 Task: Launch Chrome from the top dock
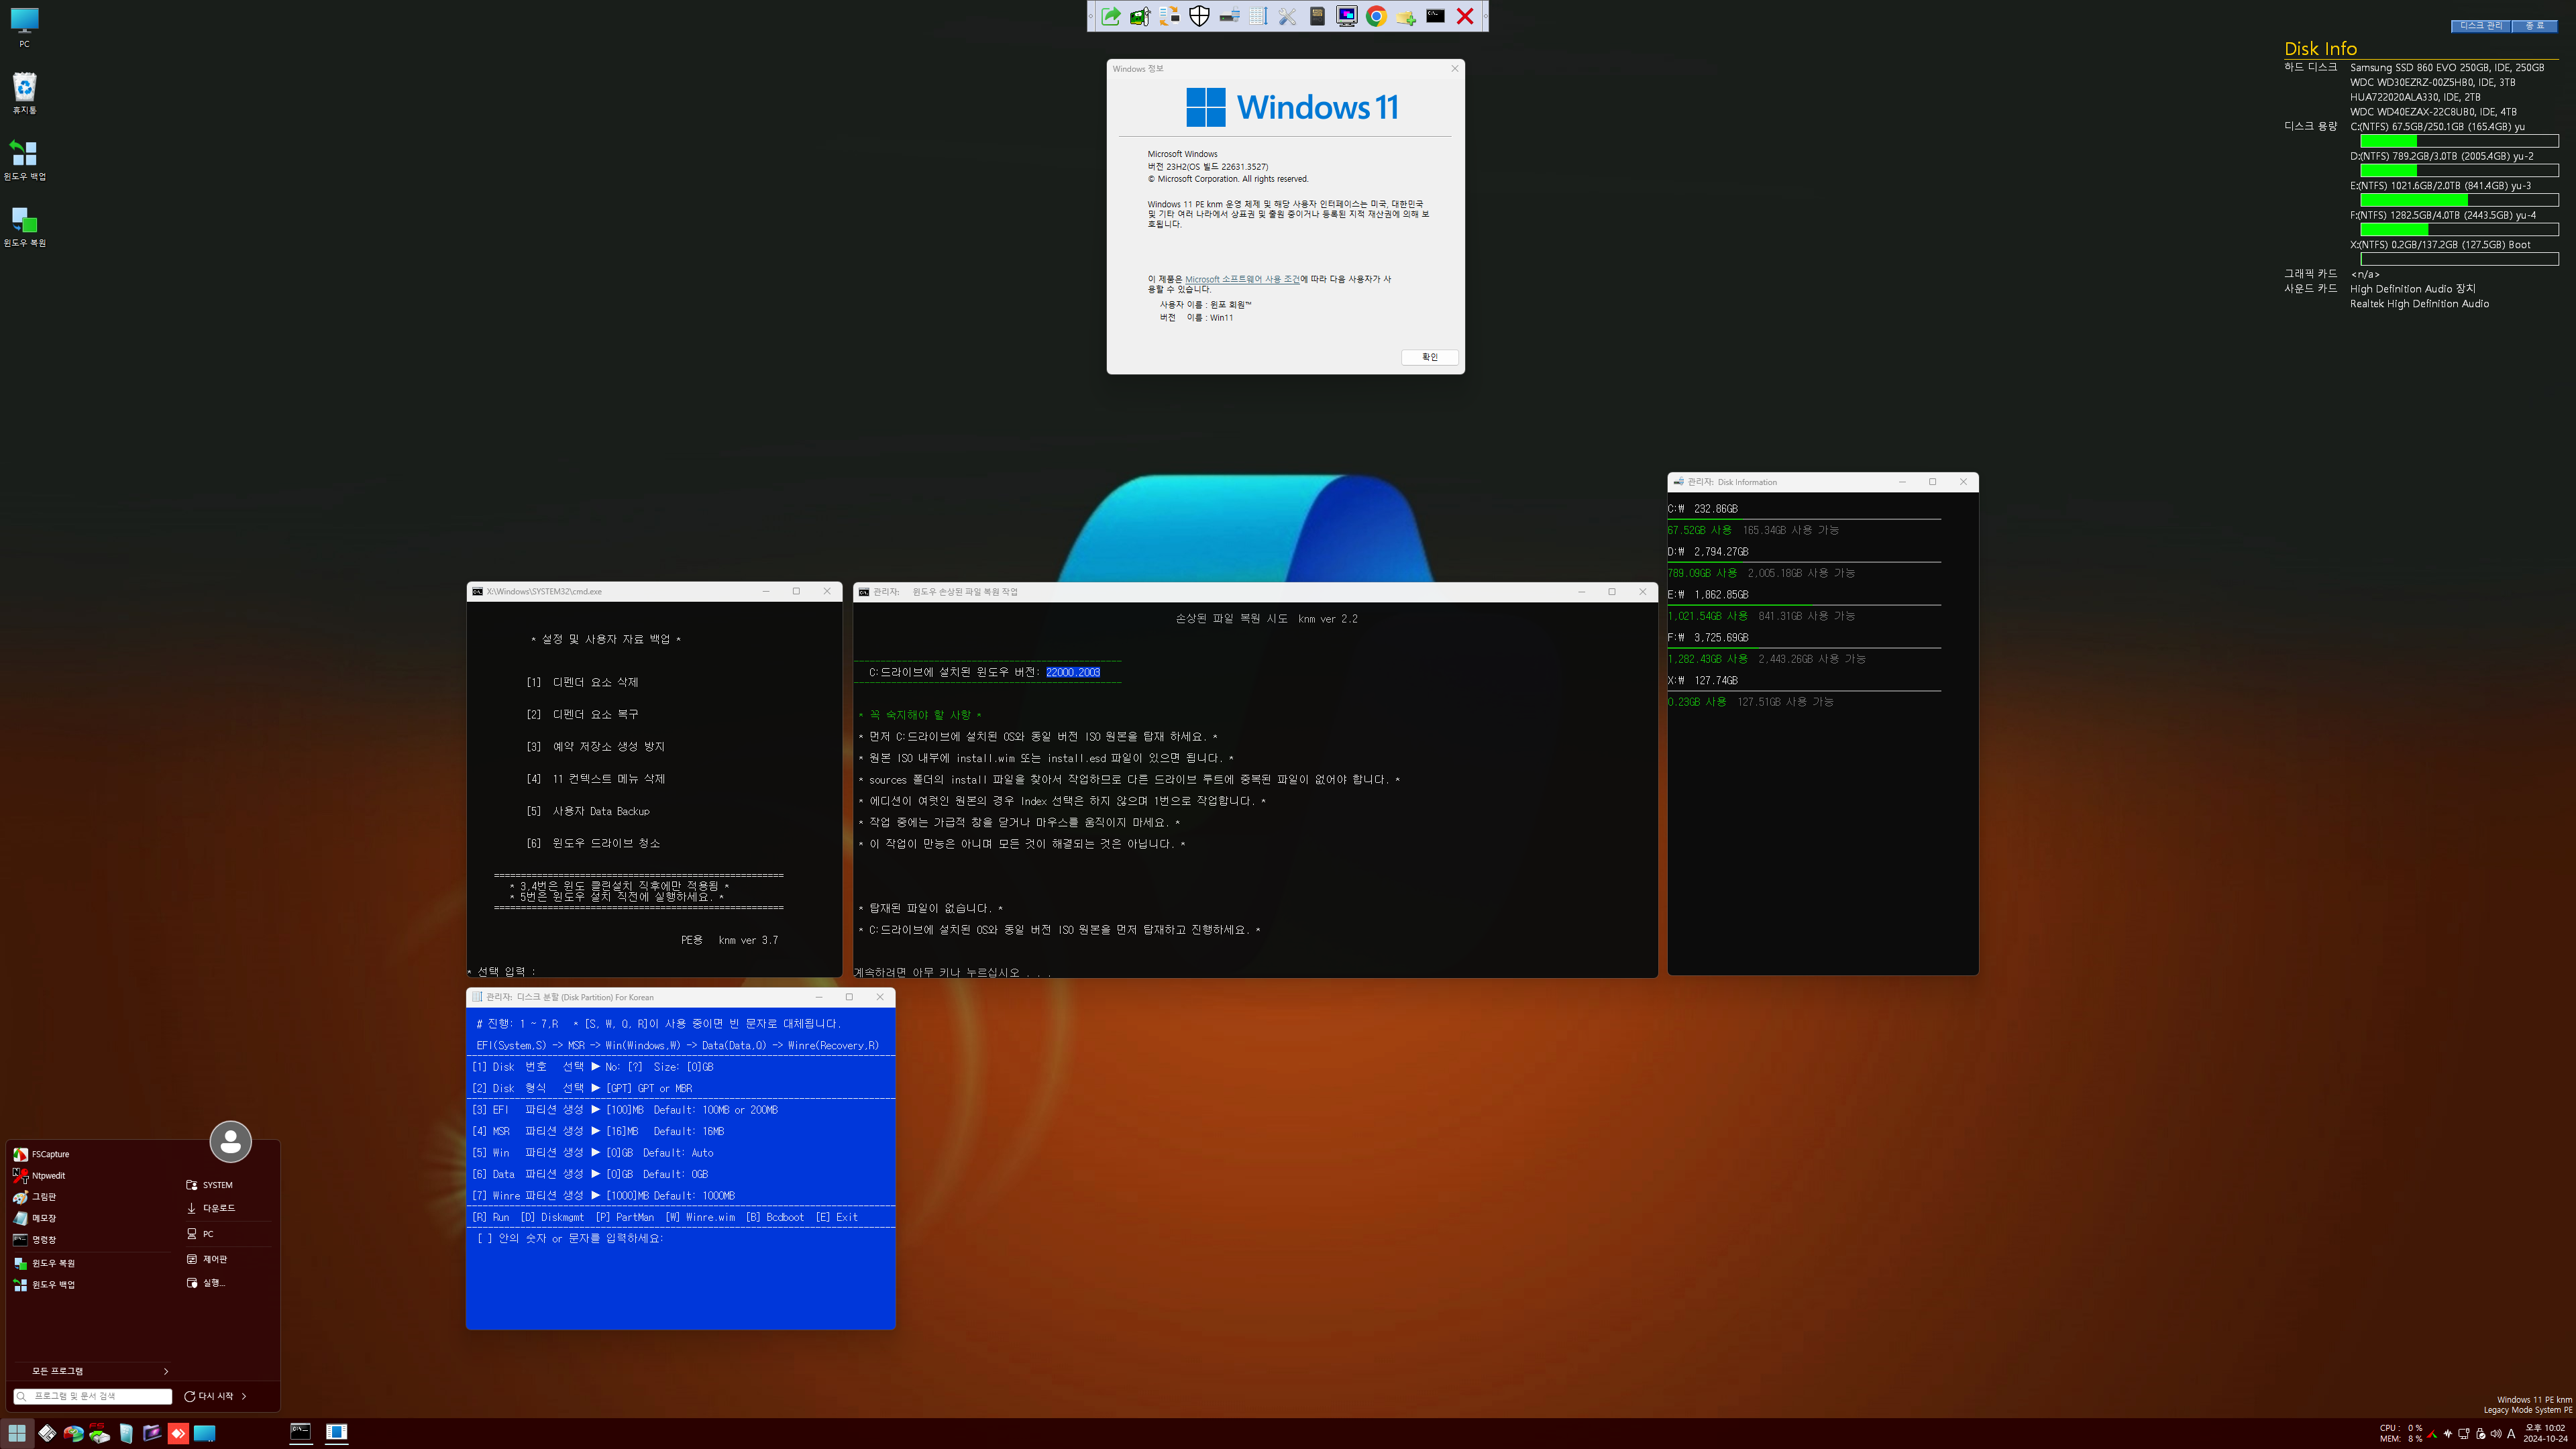pyautogui.click(x=1376, y=16)
